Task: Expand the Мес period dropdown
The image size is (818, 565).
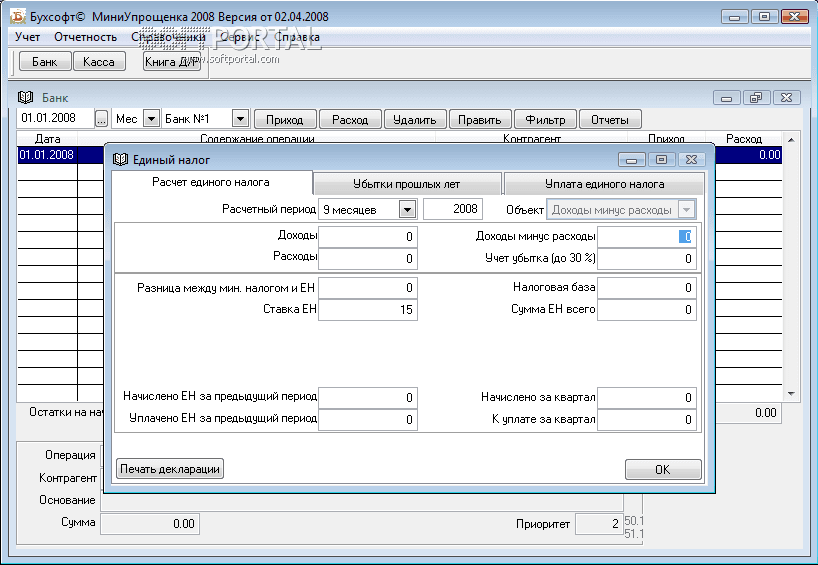Action: pyautogui.click(x=151, y=119)
